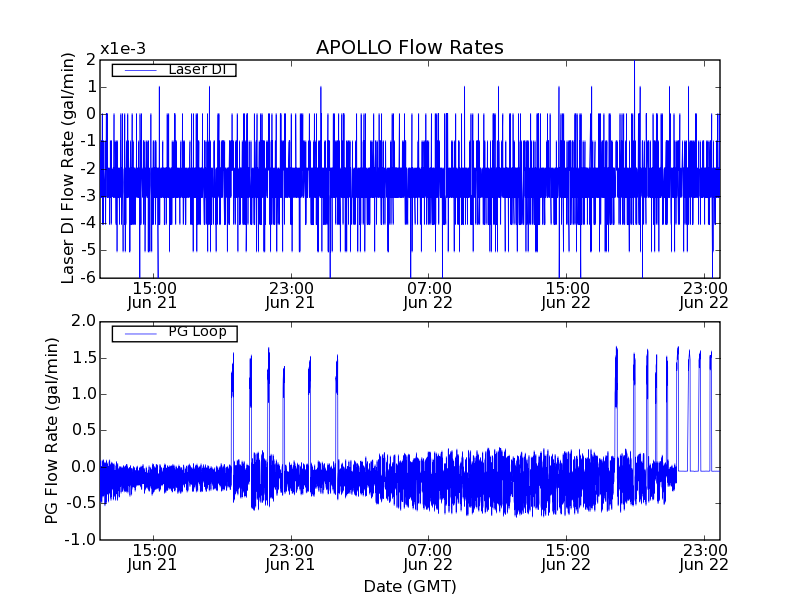Click the Laser DI Flow Rate y-axis label
This screenshot has height=600, width=800.
click(x=68, y=168)
